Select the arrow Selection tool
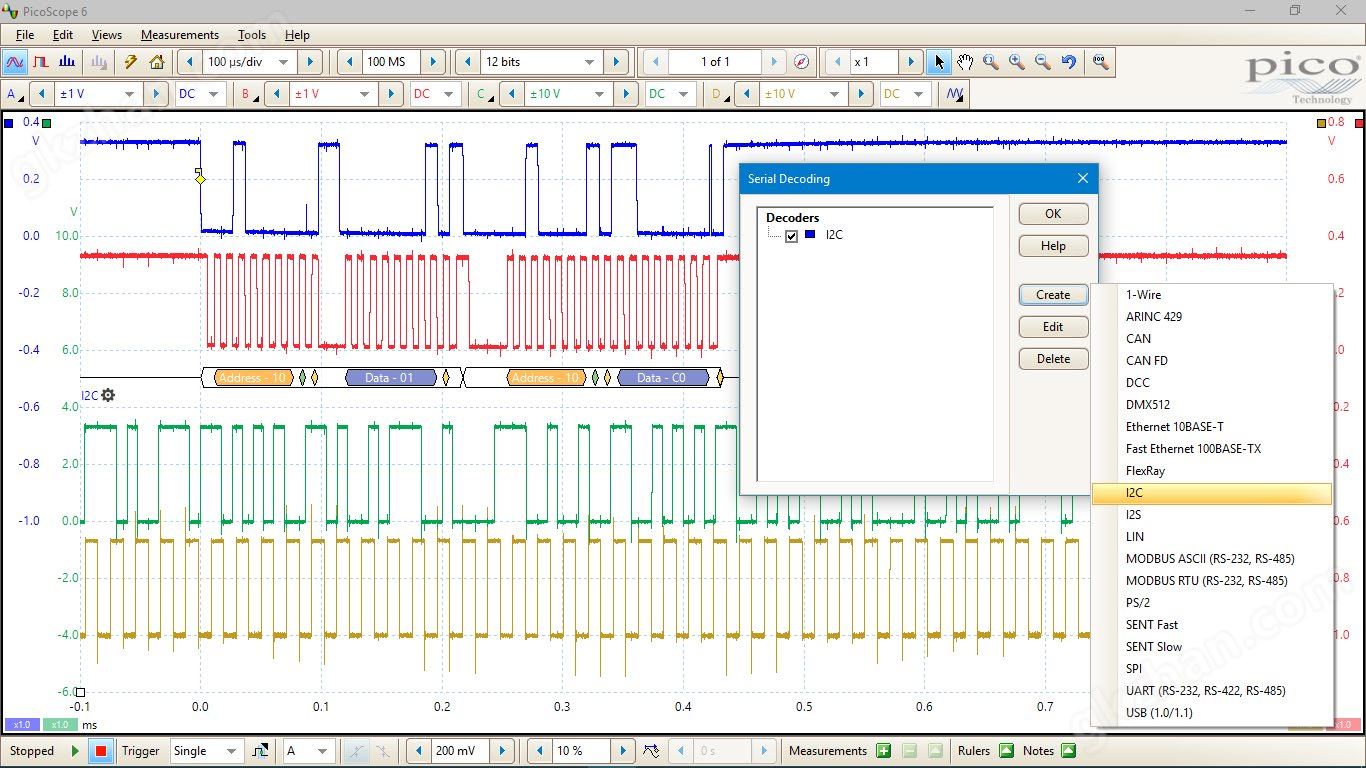Screen dimensions: 1366x768 click(938, 62)
